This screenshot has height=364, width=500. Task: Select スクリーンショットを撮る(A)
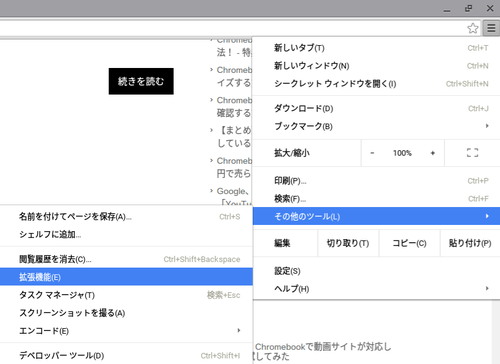point(126,313)
